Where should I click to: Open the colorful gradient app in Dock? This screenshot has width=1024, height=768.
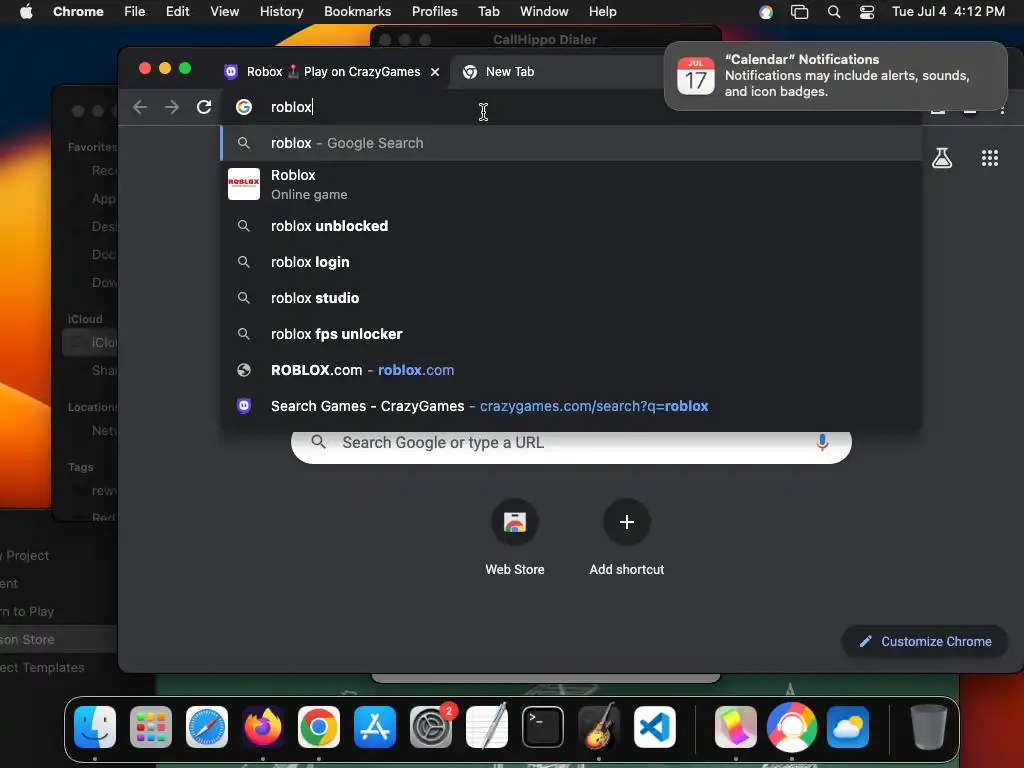click(x=735, y=727)
